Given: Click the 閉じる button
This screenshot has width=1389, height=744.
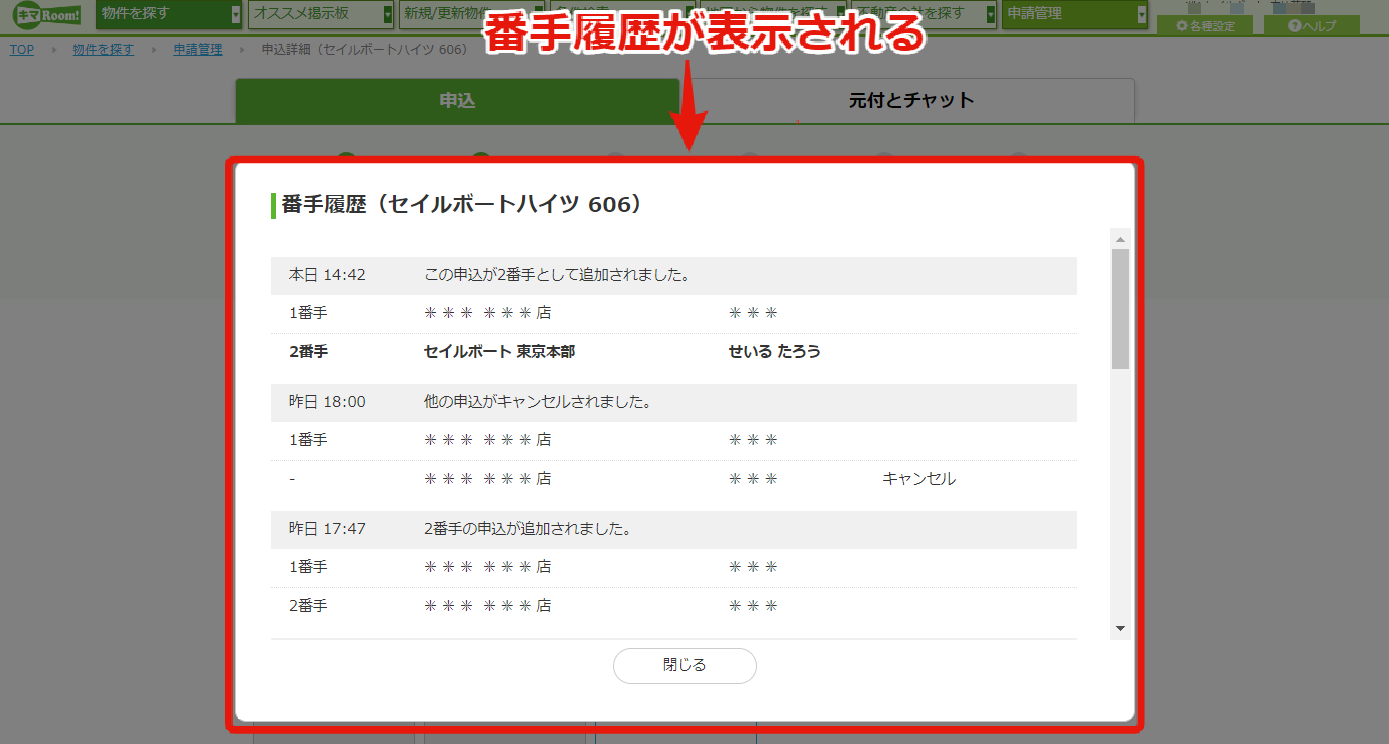Looking at the screenshot, I should [x=685, y=665].
